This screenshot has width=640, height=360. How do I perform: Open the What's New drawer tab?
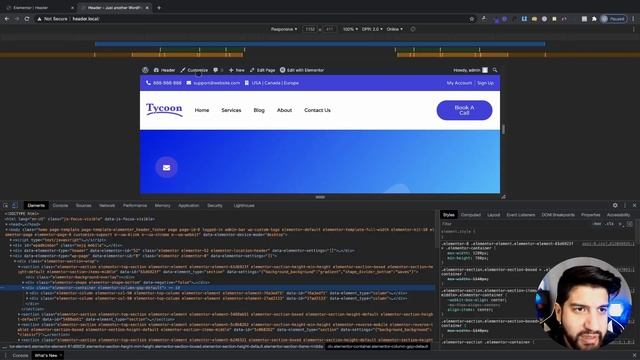click(46, 356)
